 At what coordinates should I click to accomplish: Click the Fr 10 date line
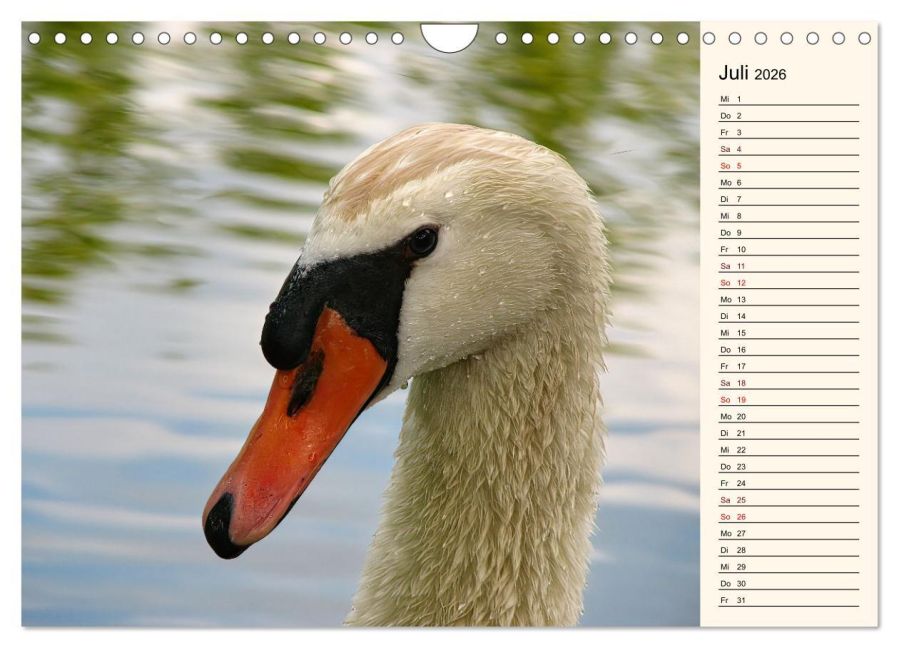789,249
